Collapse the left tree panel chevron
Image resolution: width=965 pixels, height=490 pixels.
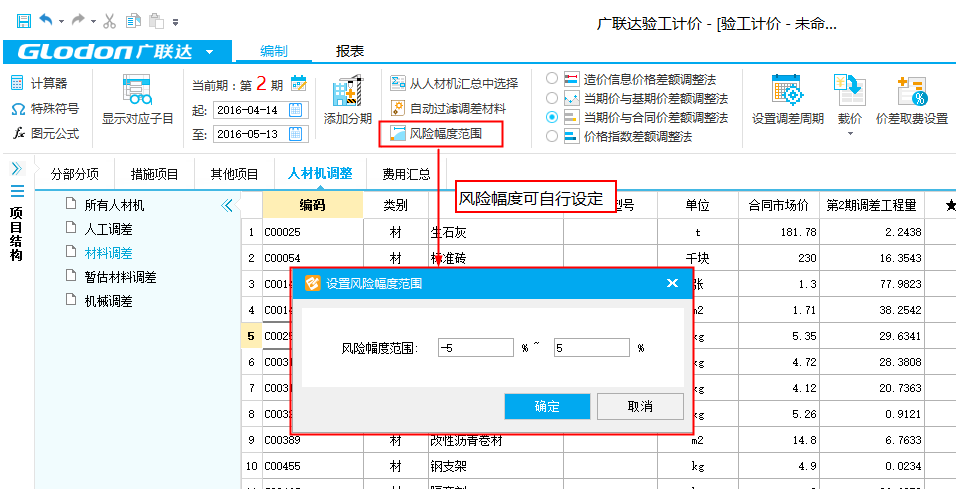click(226, 206)
